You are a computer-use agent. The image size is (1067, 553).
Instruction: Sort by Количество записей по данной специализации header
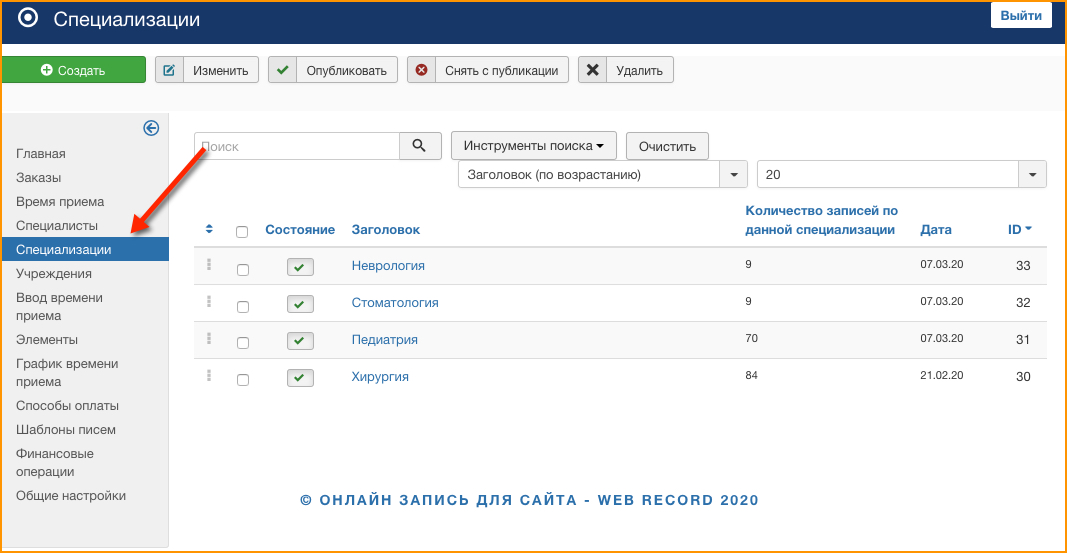[821, 220]
